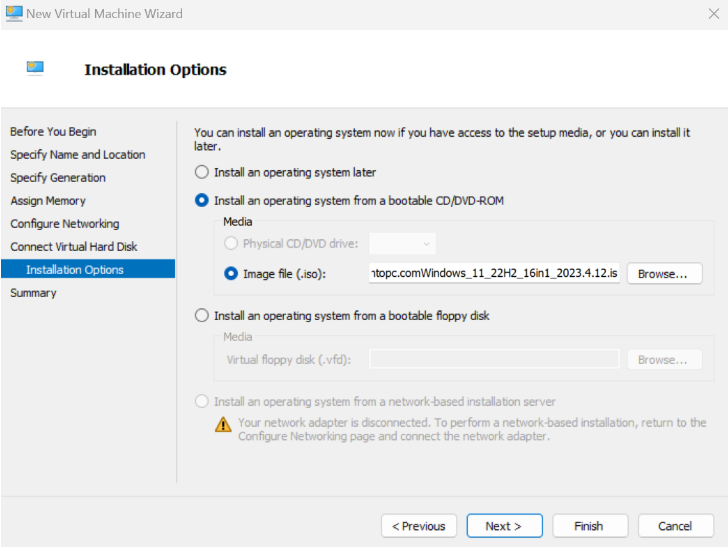Select Installation Options in the sidebar

(88, 269)
